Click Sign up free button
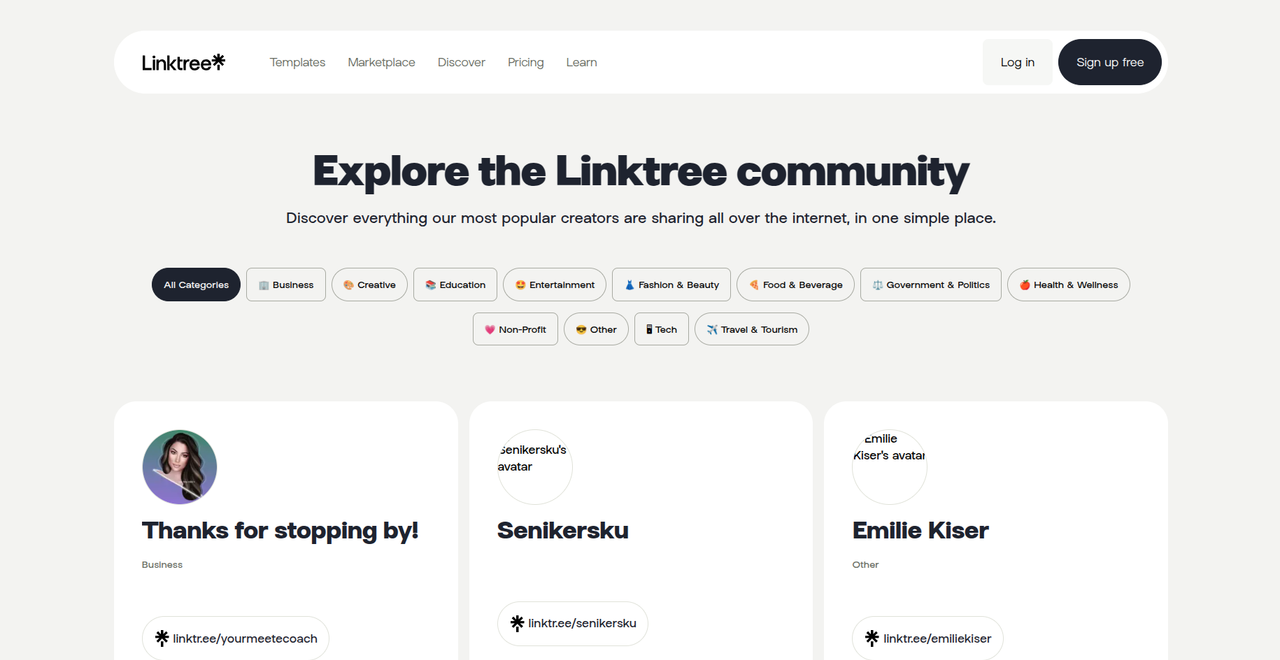1280x660 pixels. [x=1110, y=62]
